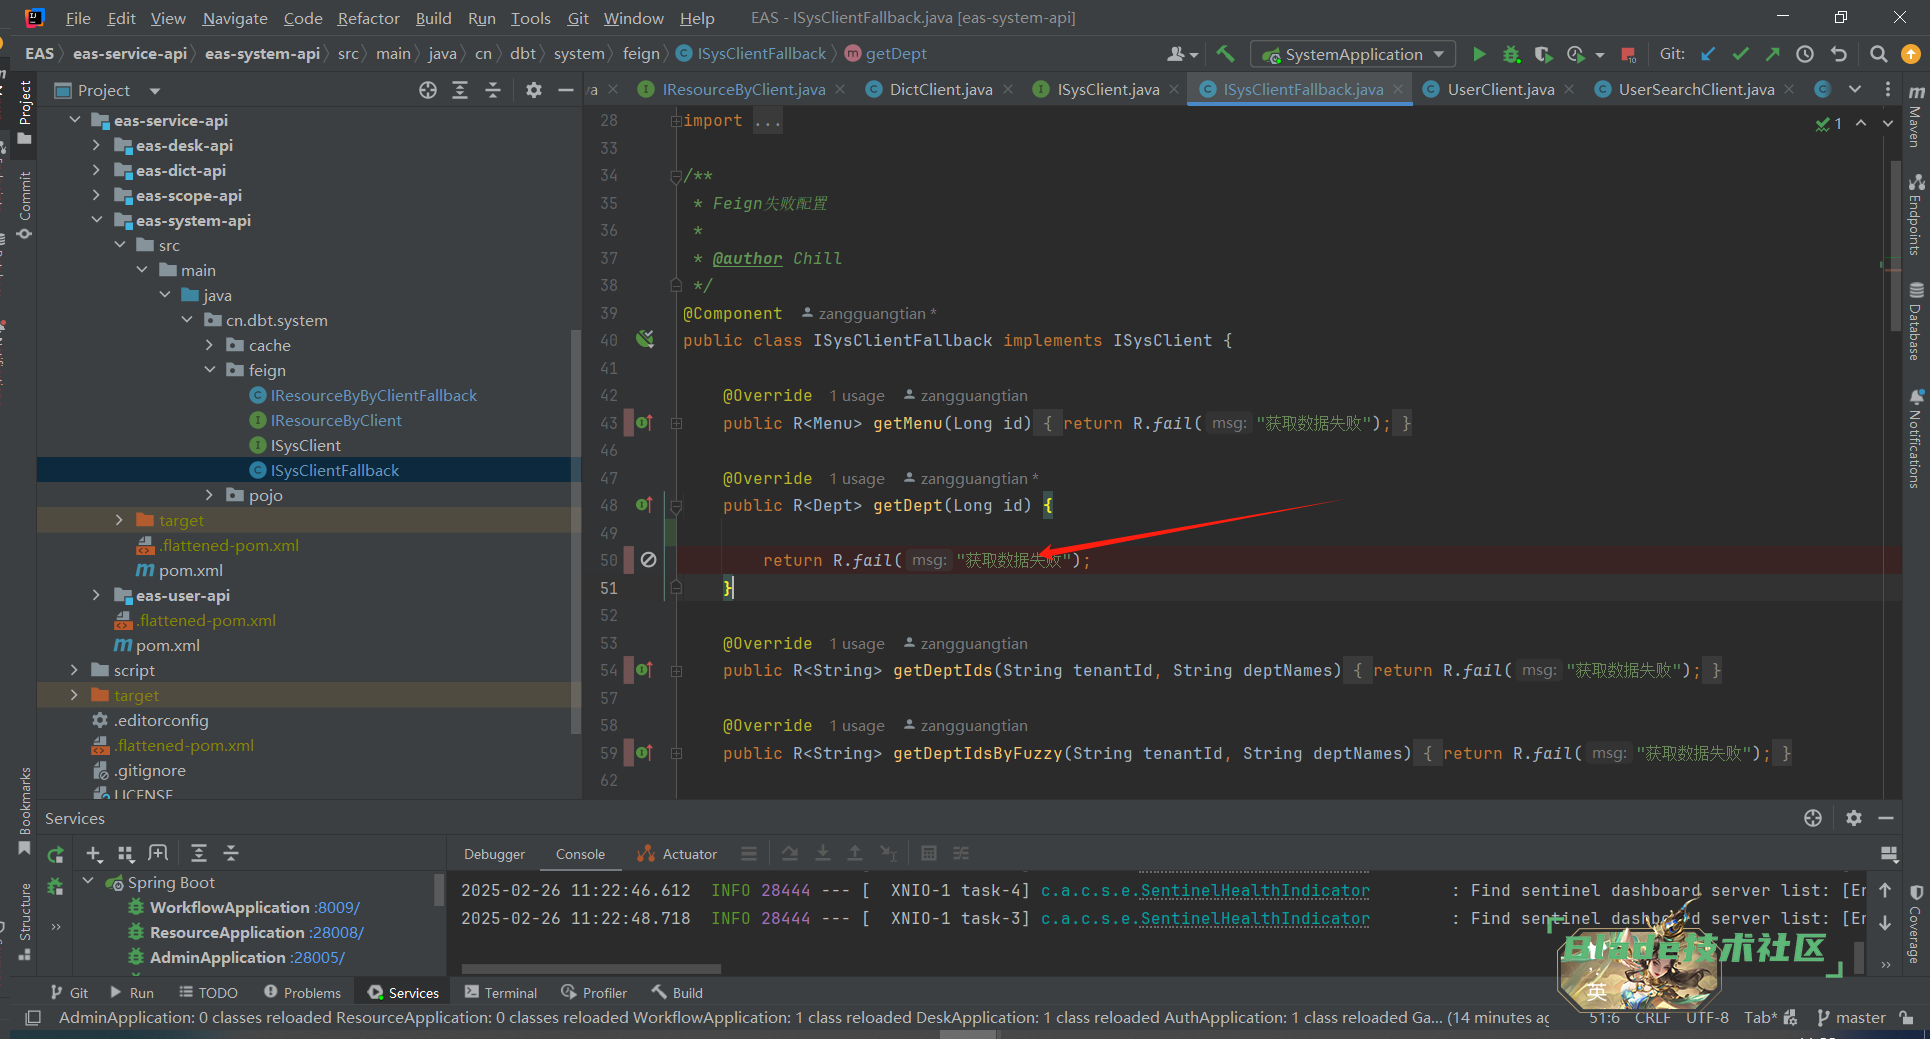
Task: Open the Maven tool window
Action: [1915, 116]
